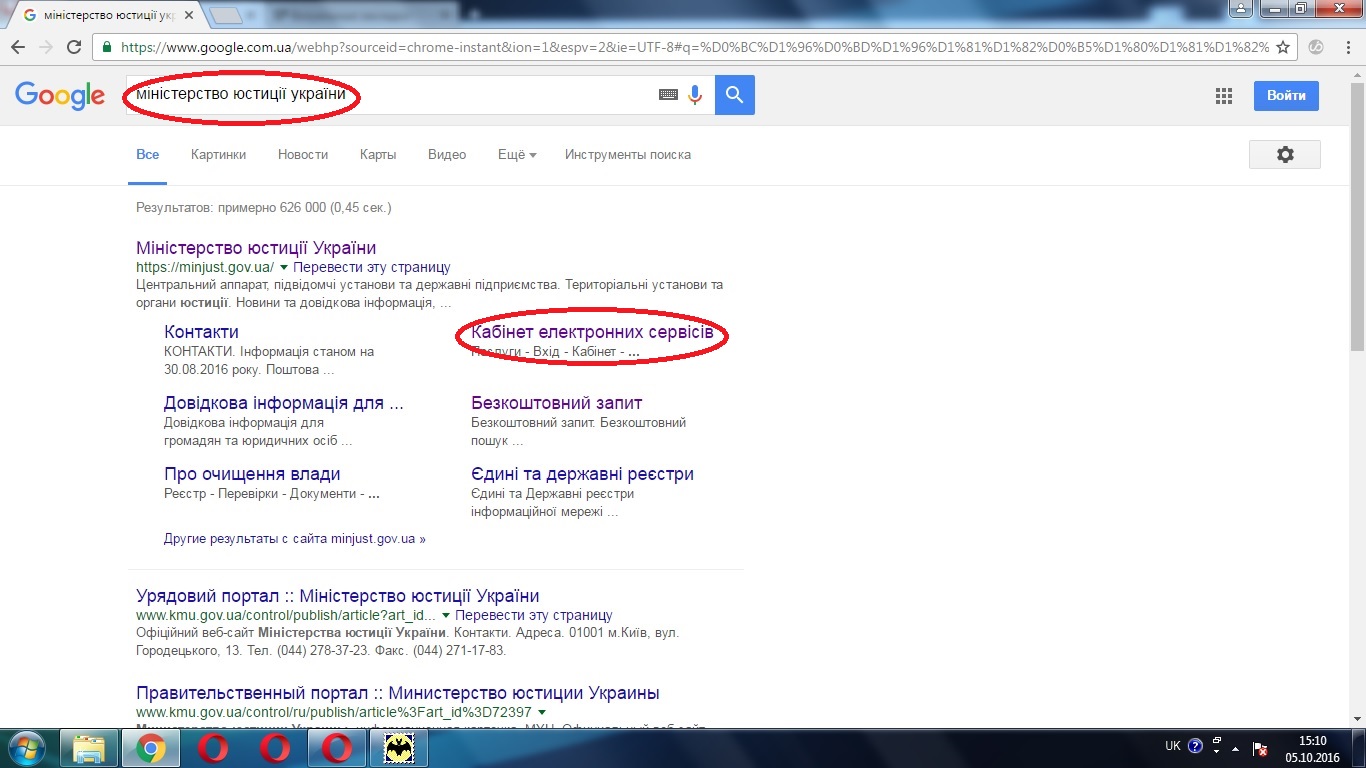1366x768 pixels.
Task: Click the scrollbar down arrow
Action: 1357,719
